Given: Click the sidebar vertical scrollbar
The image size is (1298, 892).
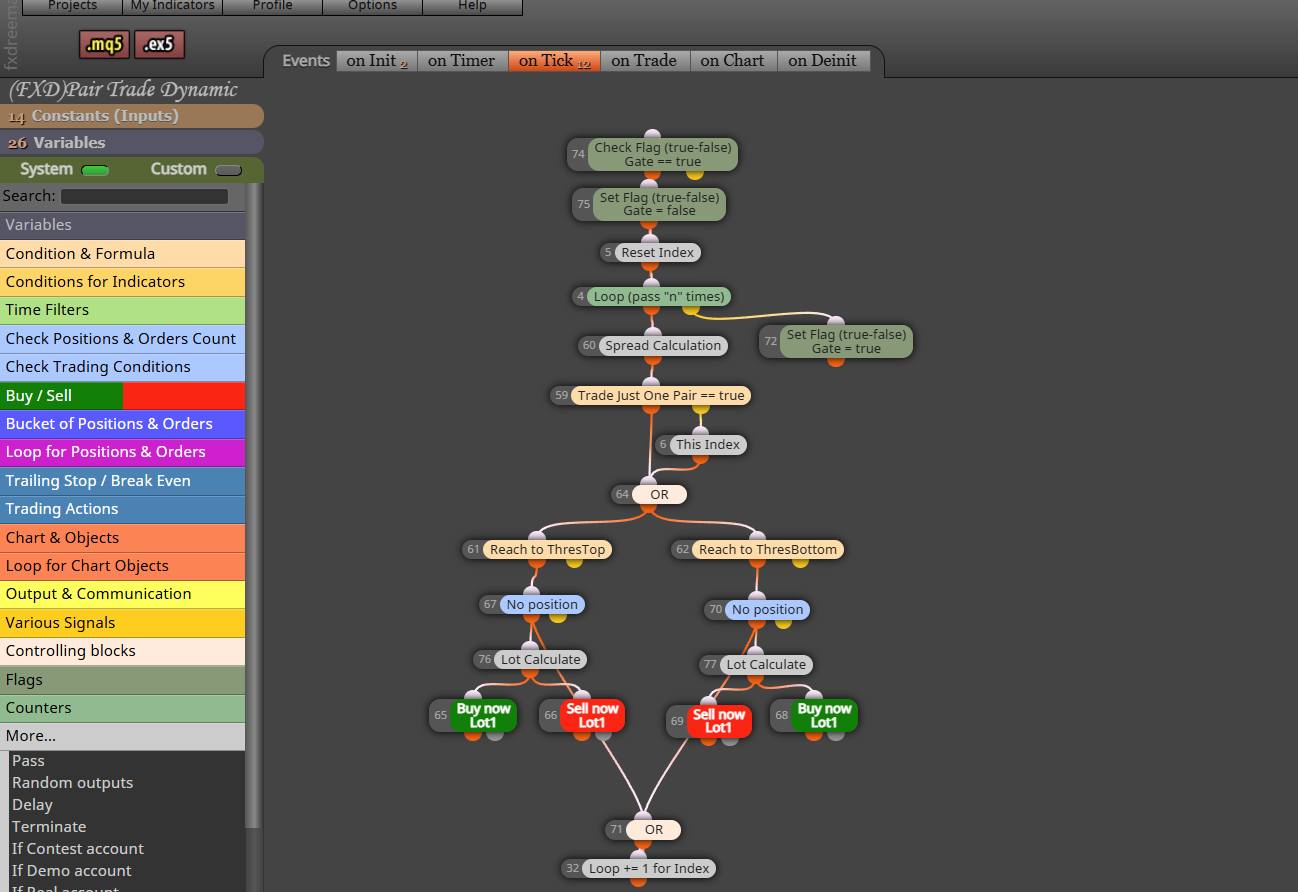Looking at the screenshot, I should point(253,505).
